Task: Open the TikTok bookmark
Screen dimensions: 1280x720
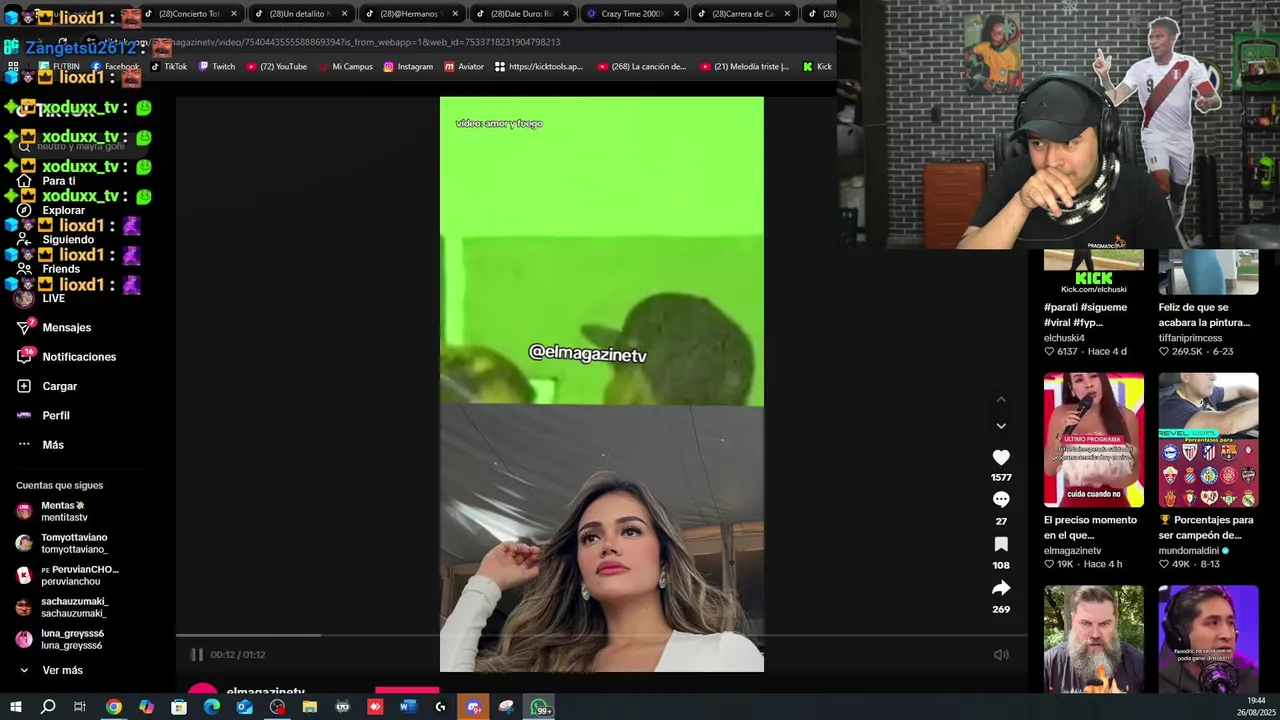Action: tap(168, 67)
